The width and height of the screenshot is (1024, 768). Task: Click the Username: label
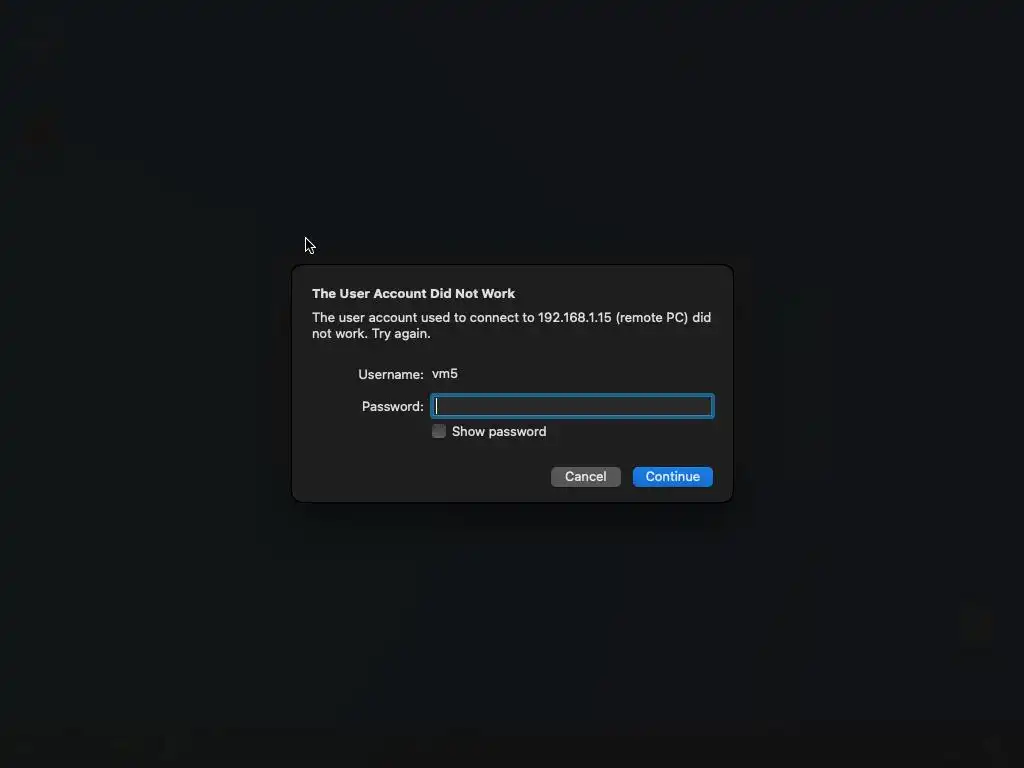(391, 374)
